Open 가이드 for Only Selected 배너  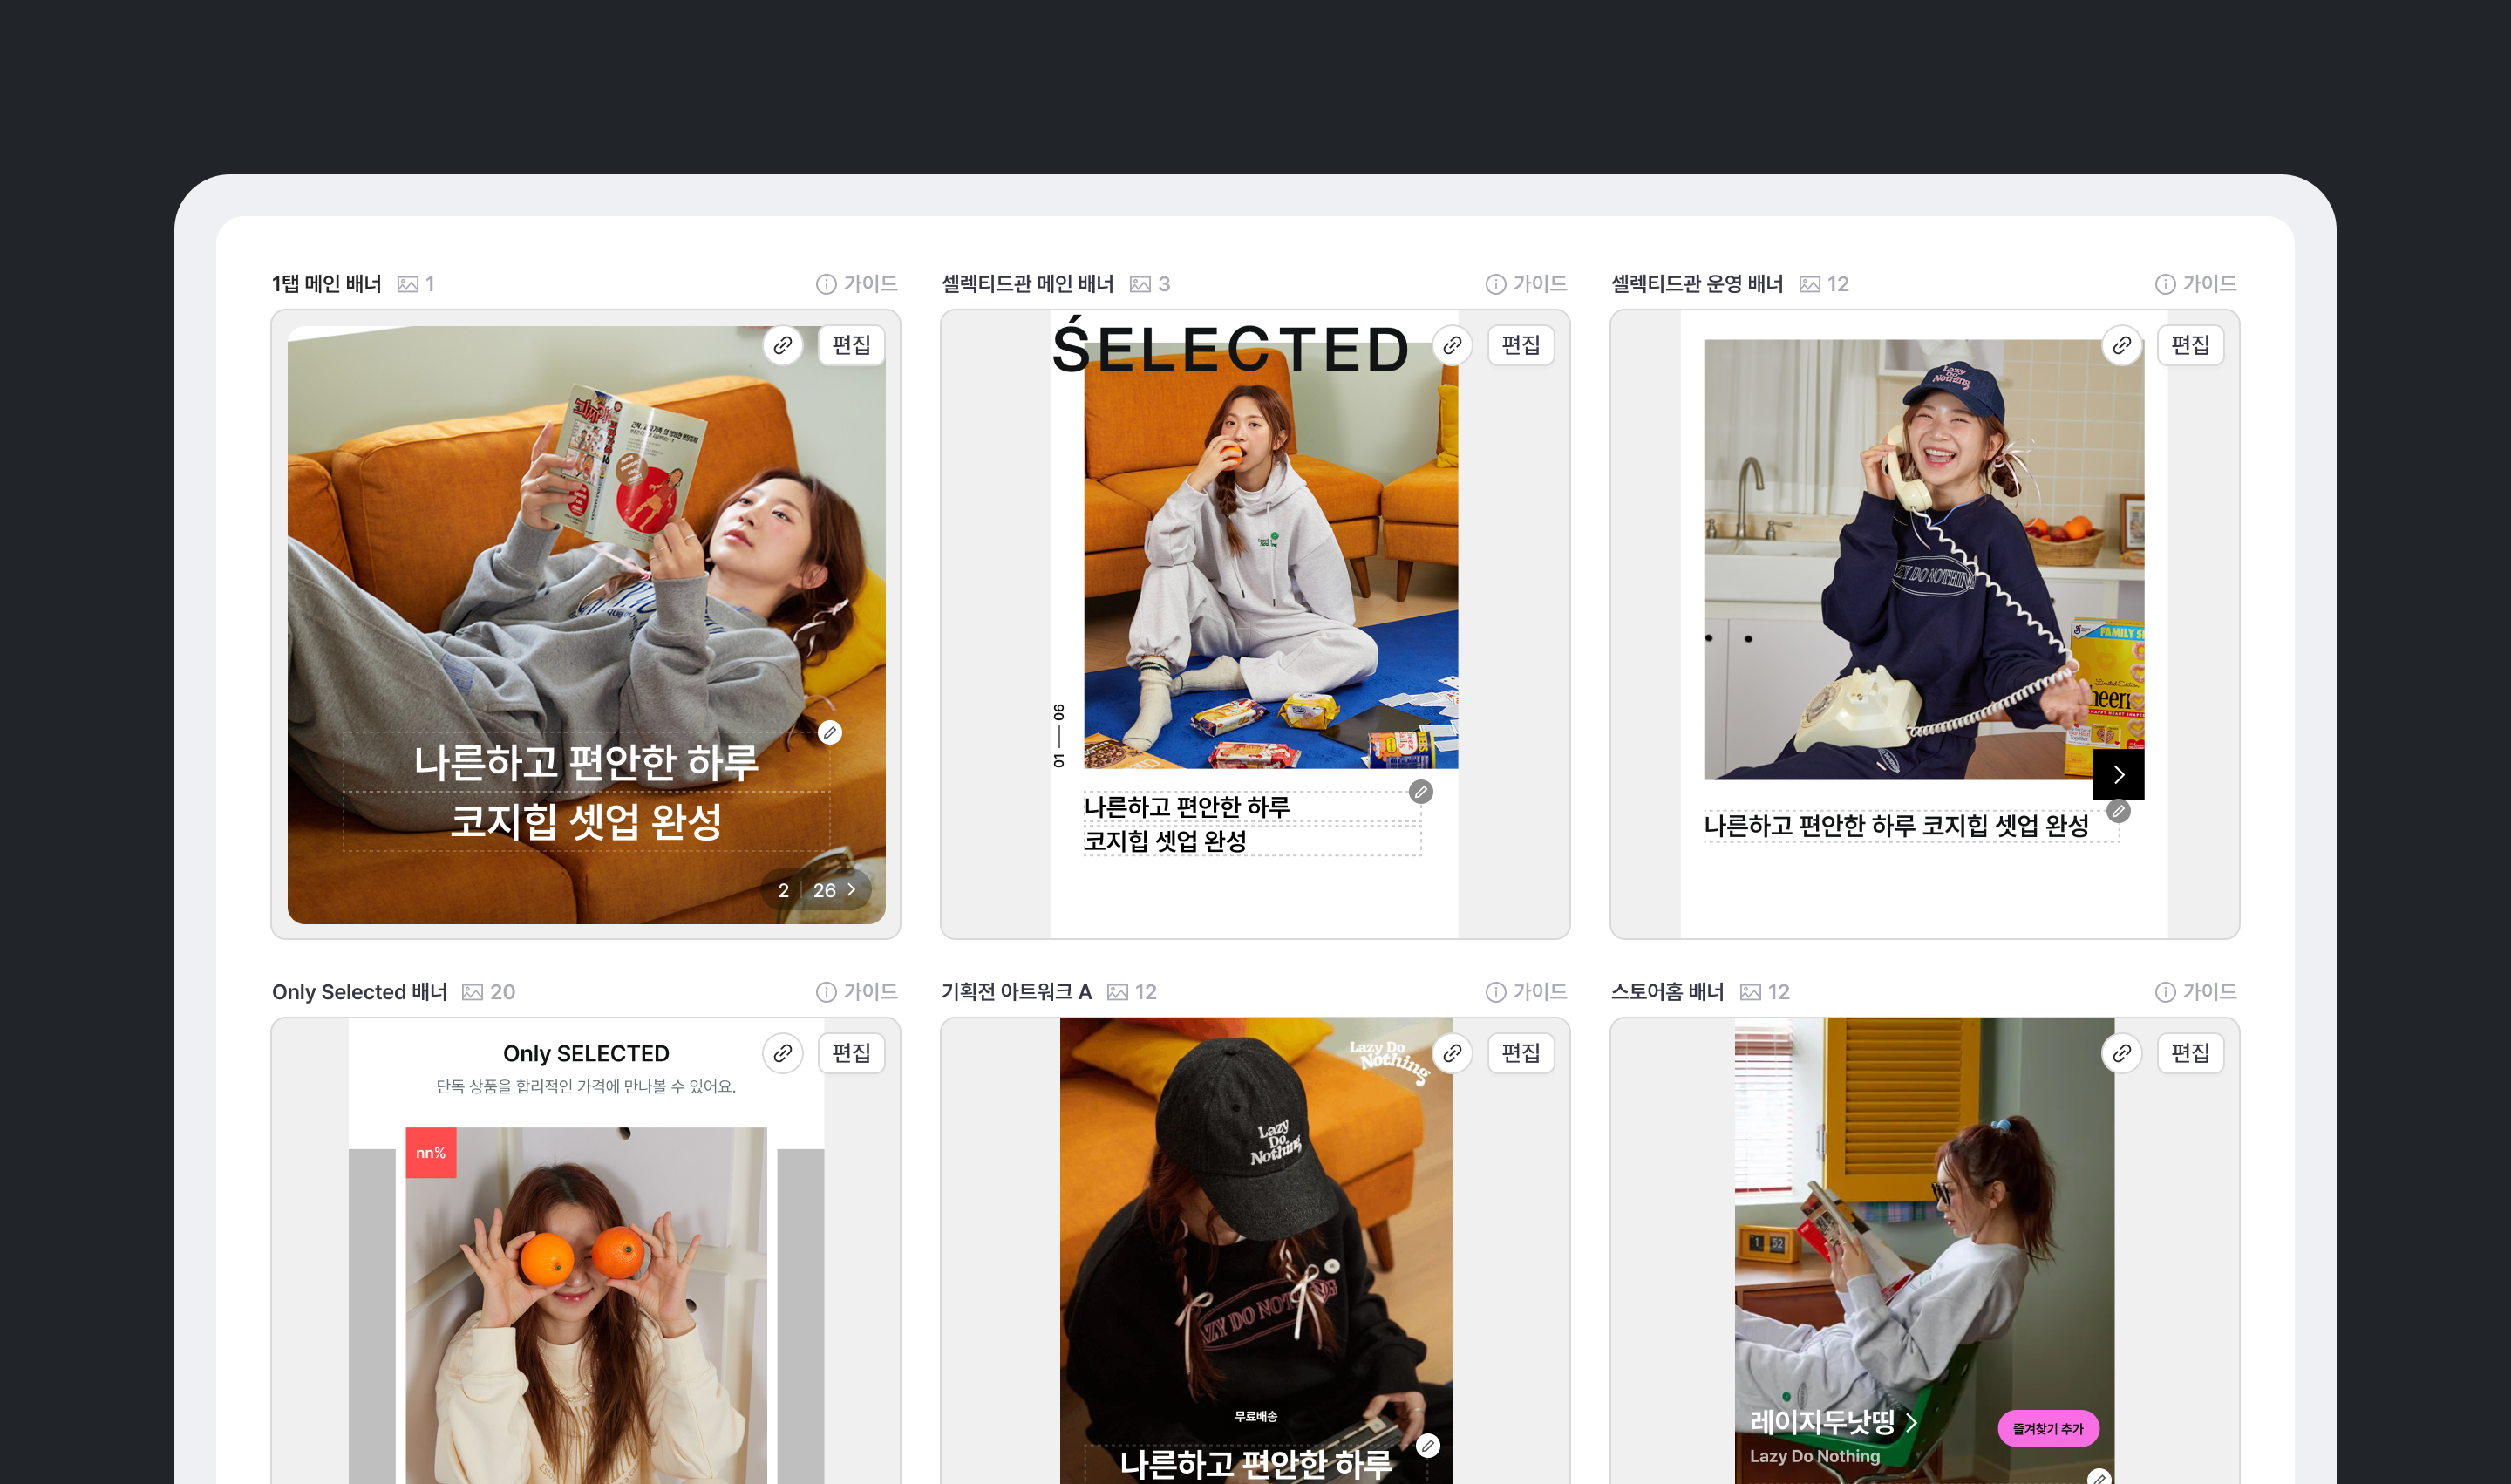pos(857,992)
